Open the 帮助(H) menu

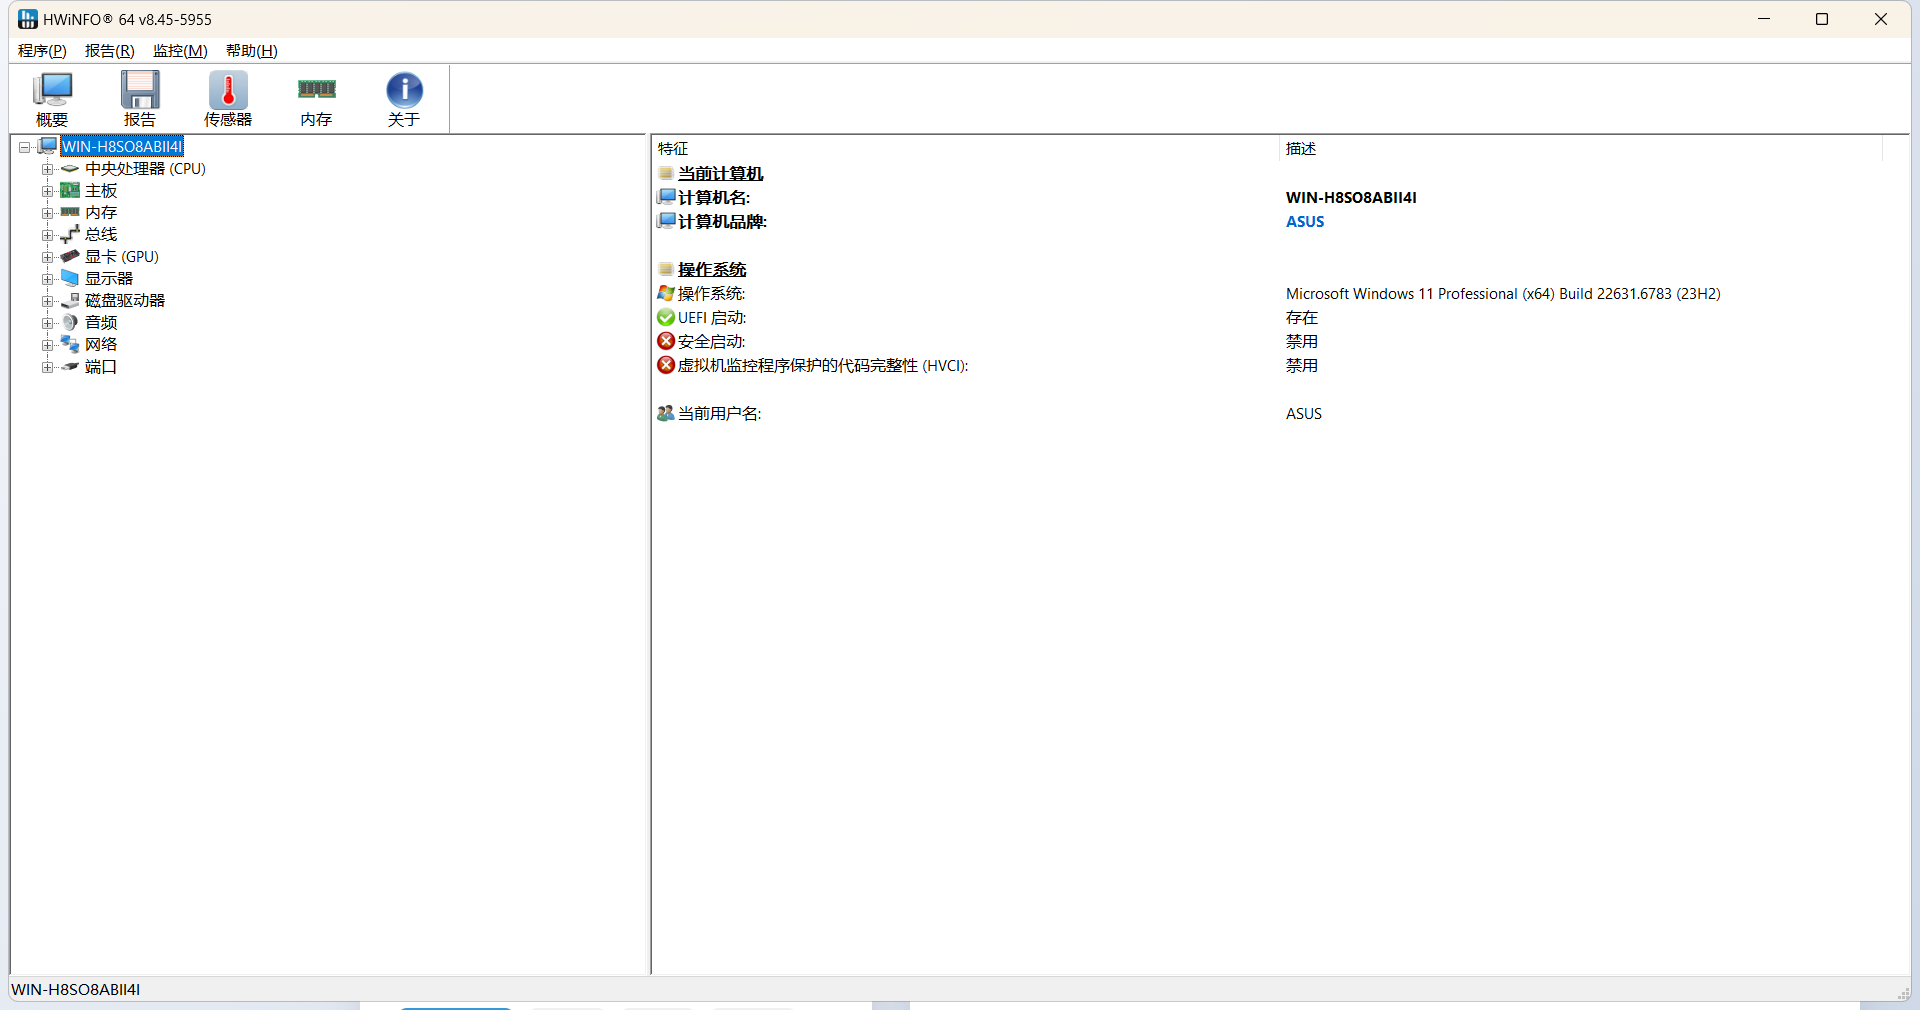click(x=251, y=51)
